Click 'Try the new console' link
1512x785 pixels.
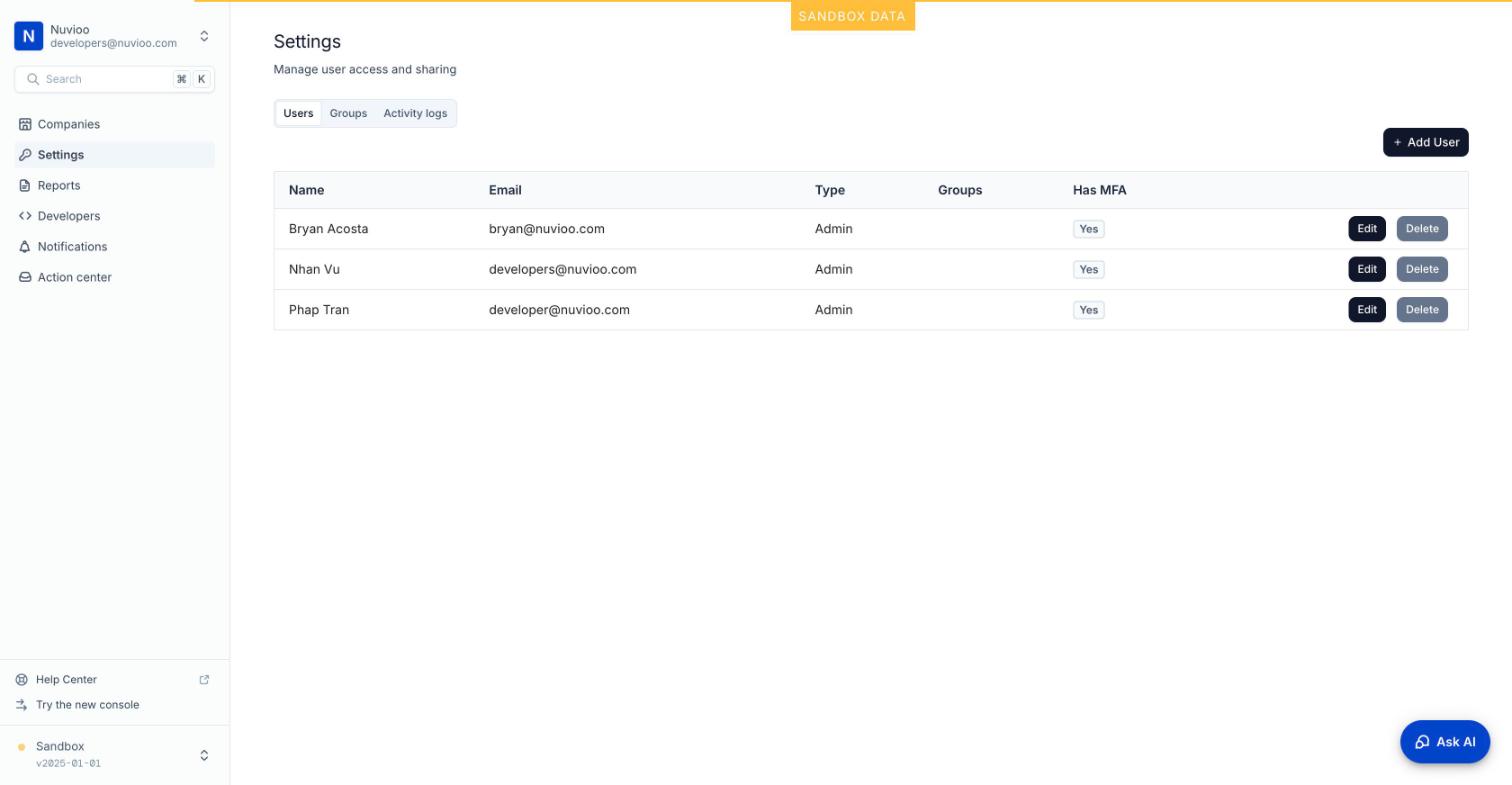click(87, 705)
